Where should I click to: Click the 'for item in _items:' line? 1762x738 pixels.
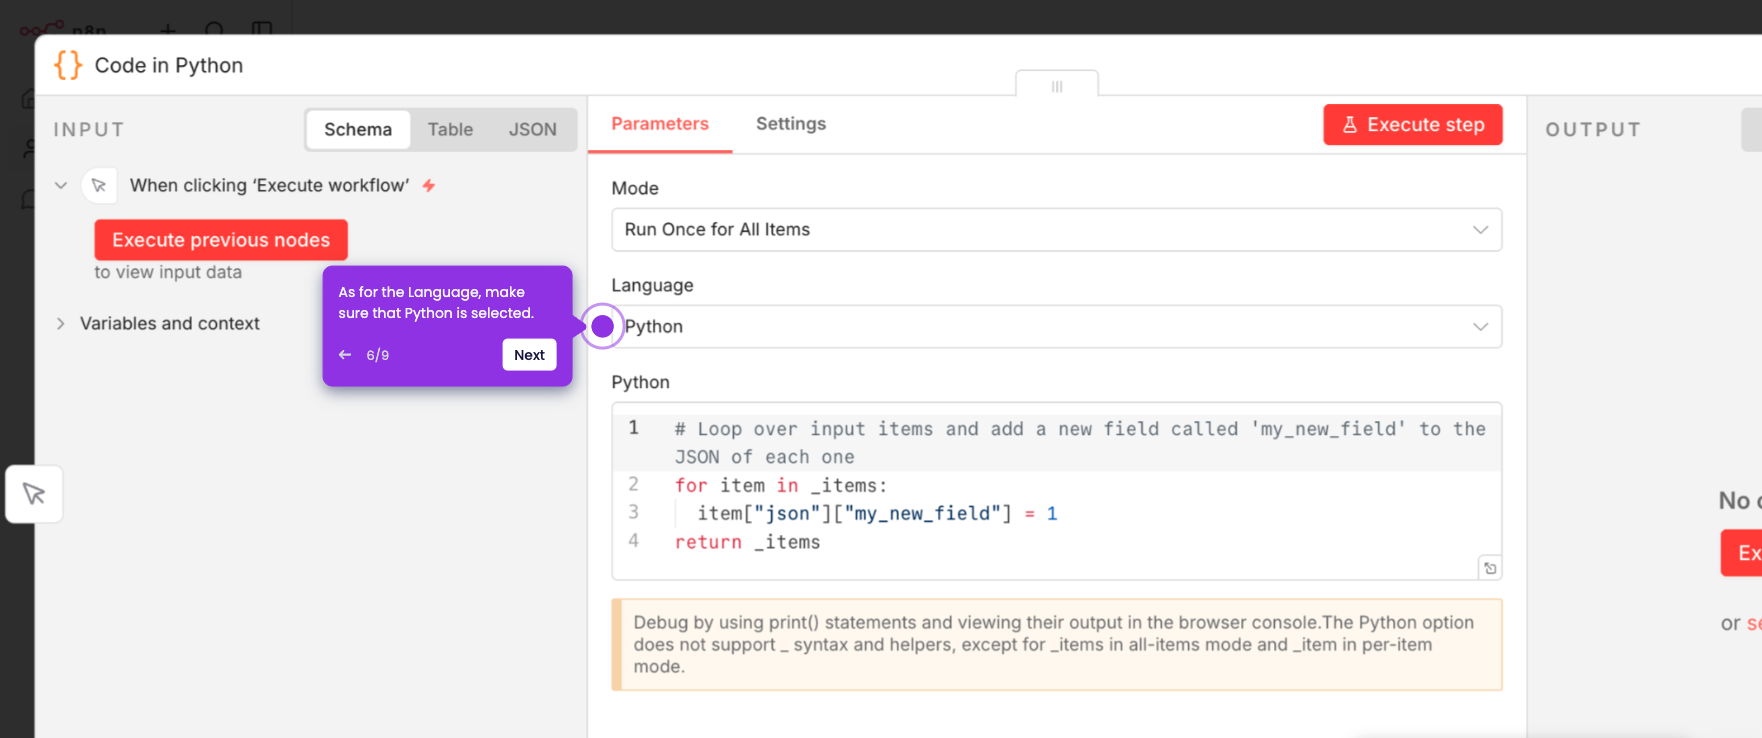click(x=781, y=485)
